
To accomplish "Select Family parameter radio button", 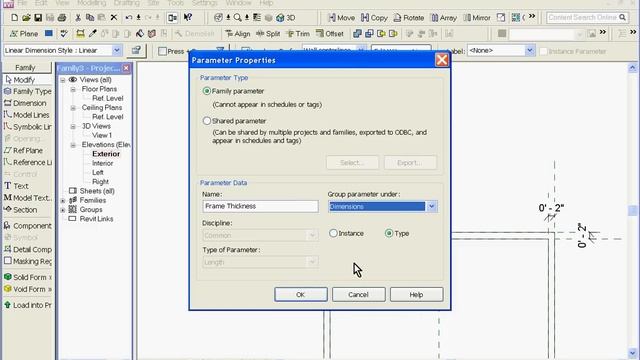I will tap(207, 91).
